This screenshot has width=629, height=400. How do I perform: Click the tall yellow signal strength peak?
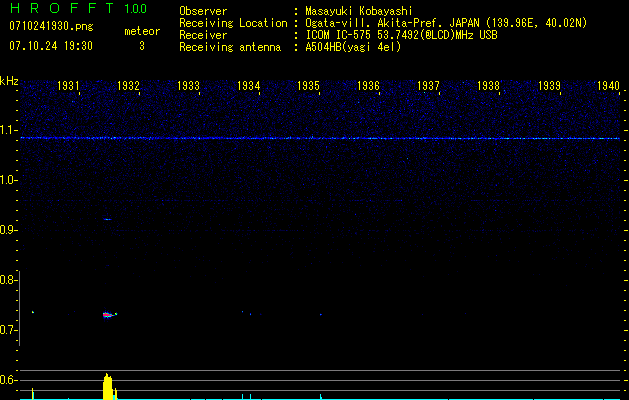pos(108,386)
